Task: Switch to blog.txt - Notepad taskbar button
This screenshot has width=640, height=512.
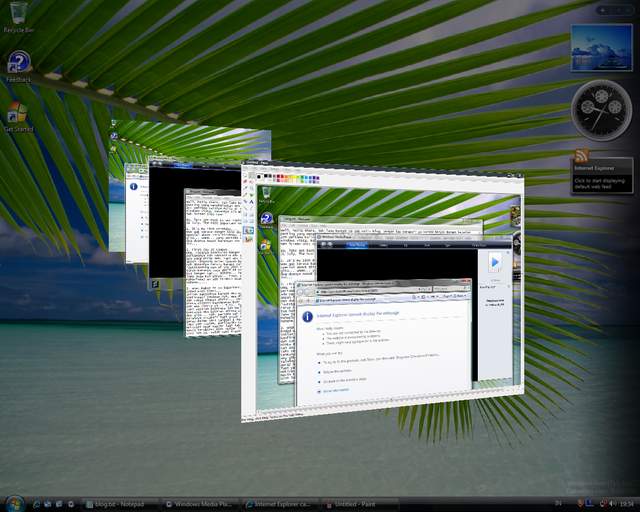Action: point(120,505)
